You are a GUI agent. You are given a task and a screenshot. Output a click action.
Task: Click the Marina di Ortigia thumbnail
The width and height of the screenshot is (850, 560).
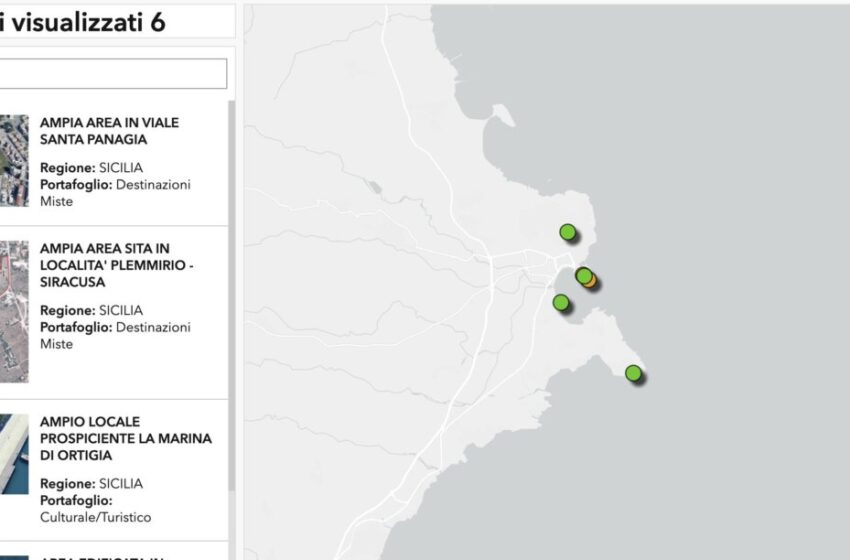(14, 454)
